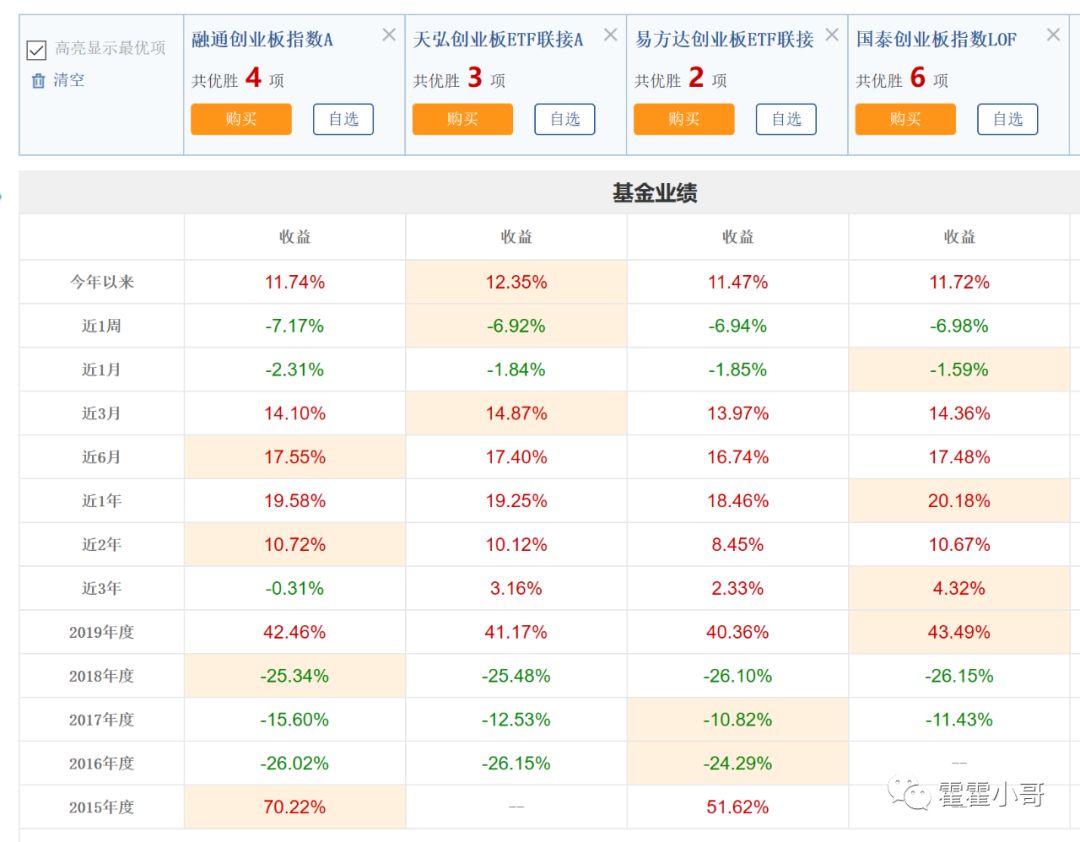Image resolution: width=1080 pixels, height=842 pixels.
Task: Add 易方达创业板ETF联接 to 自选
Action: click(x=786, y=119)
